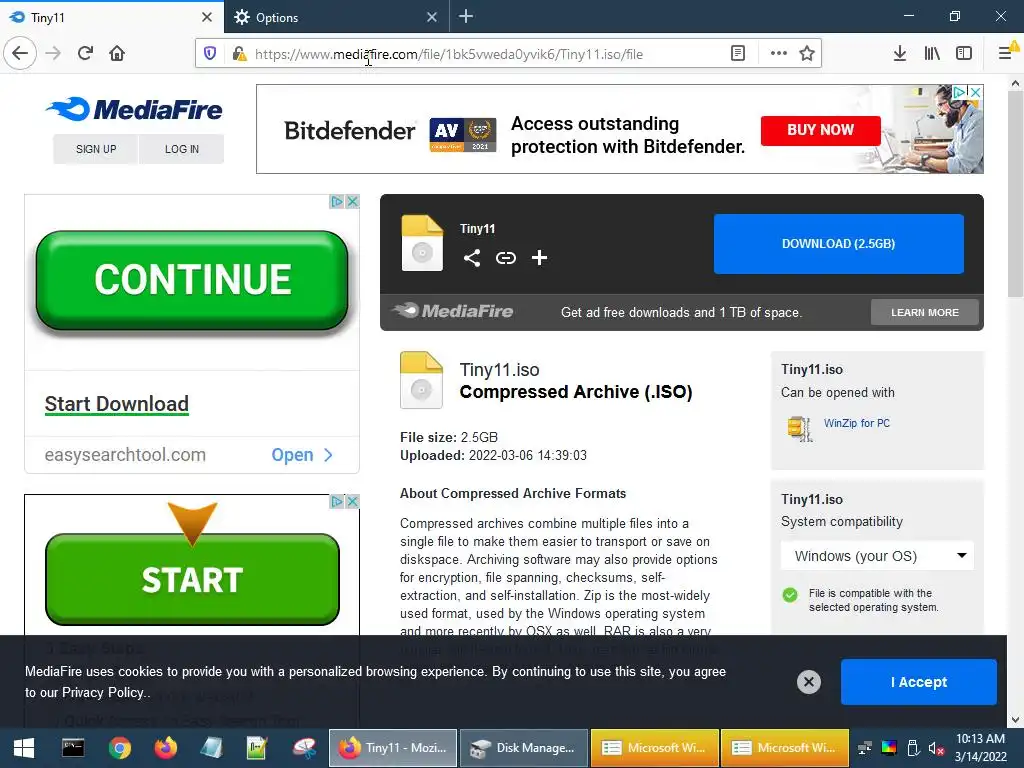The height and width of the screenshot is (768, 1024).
Task: Close the Options tab
Action: [432, 17]
